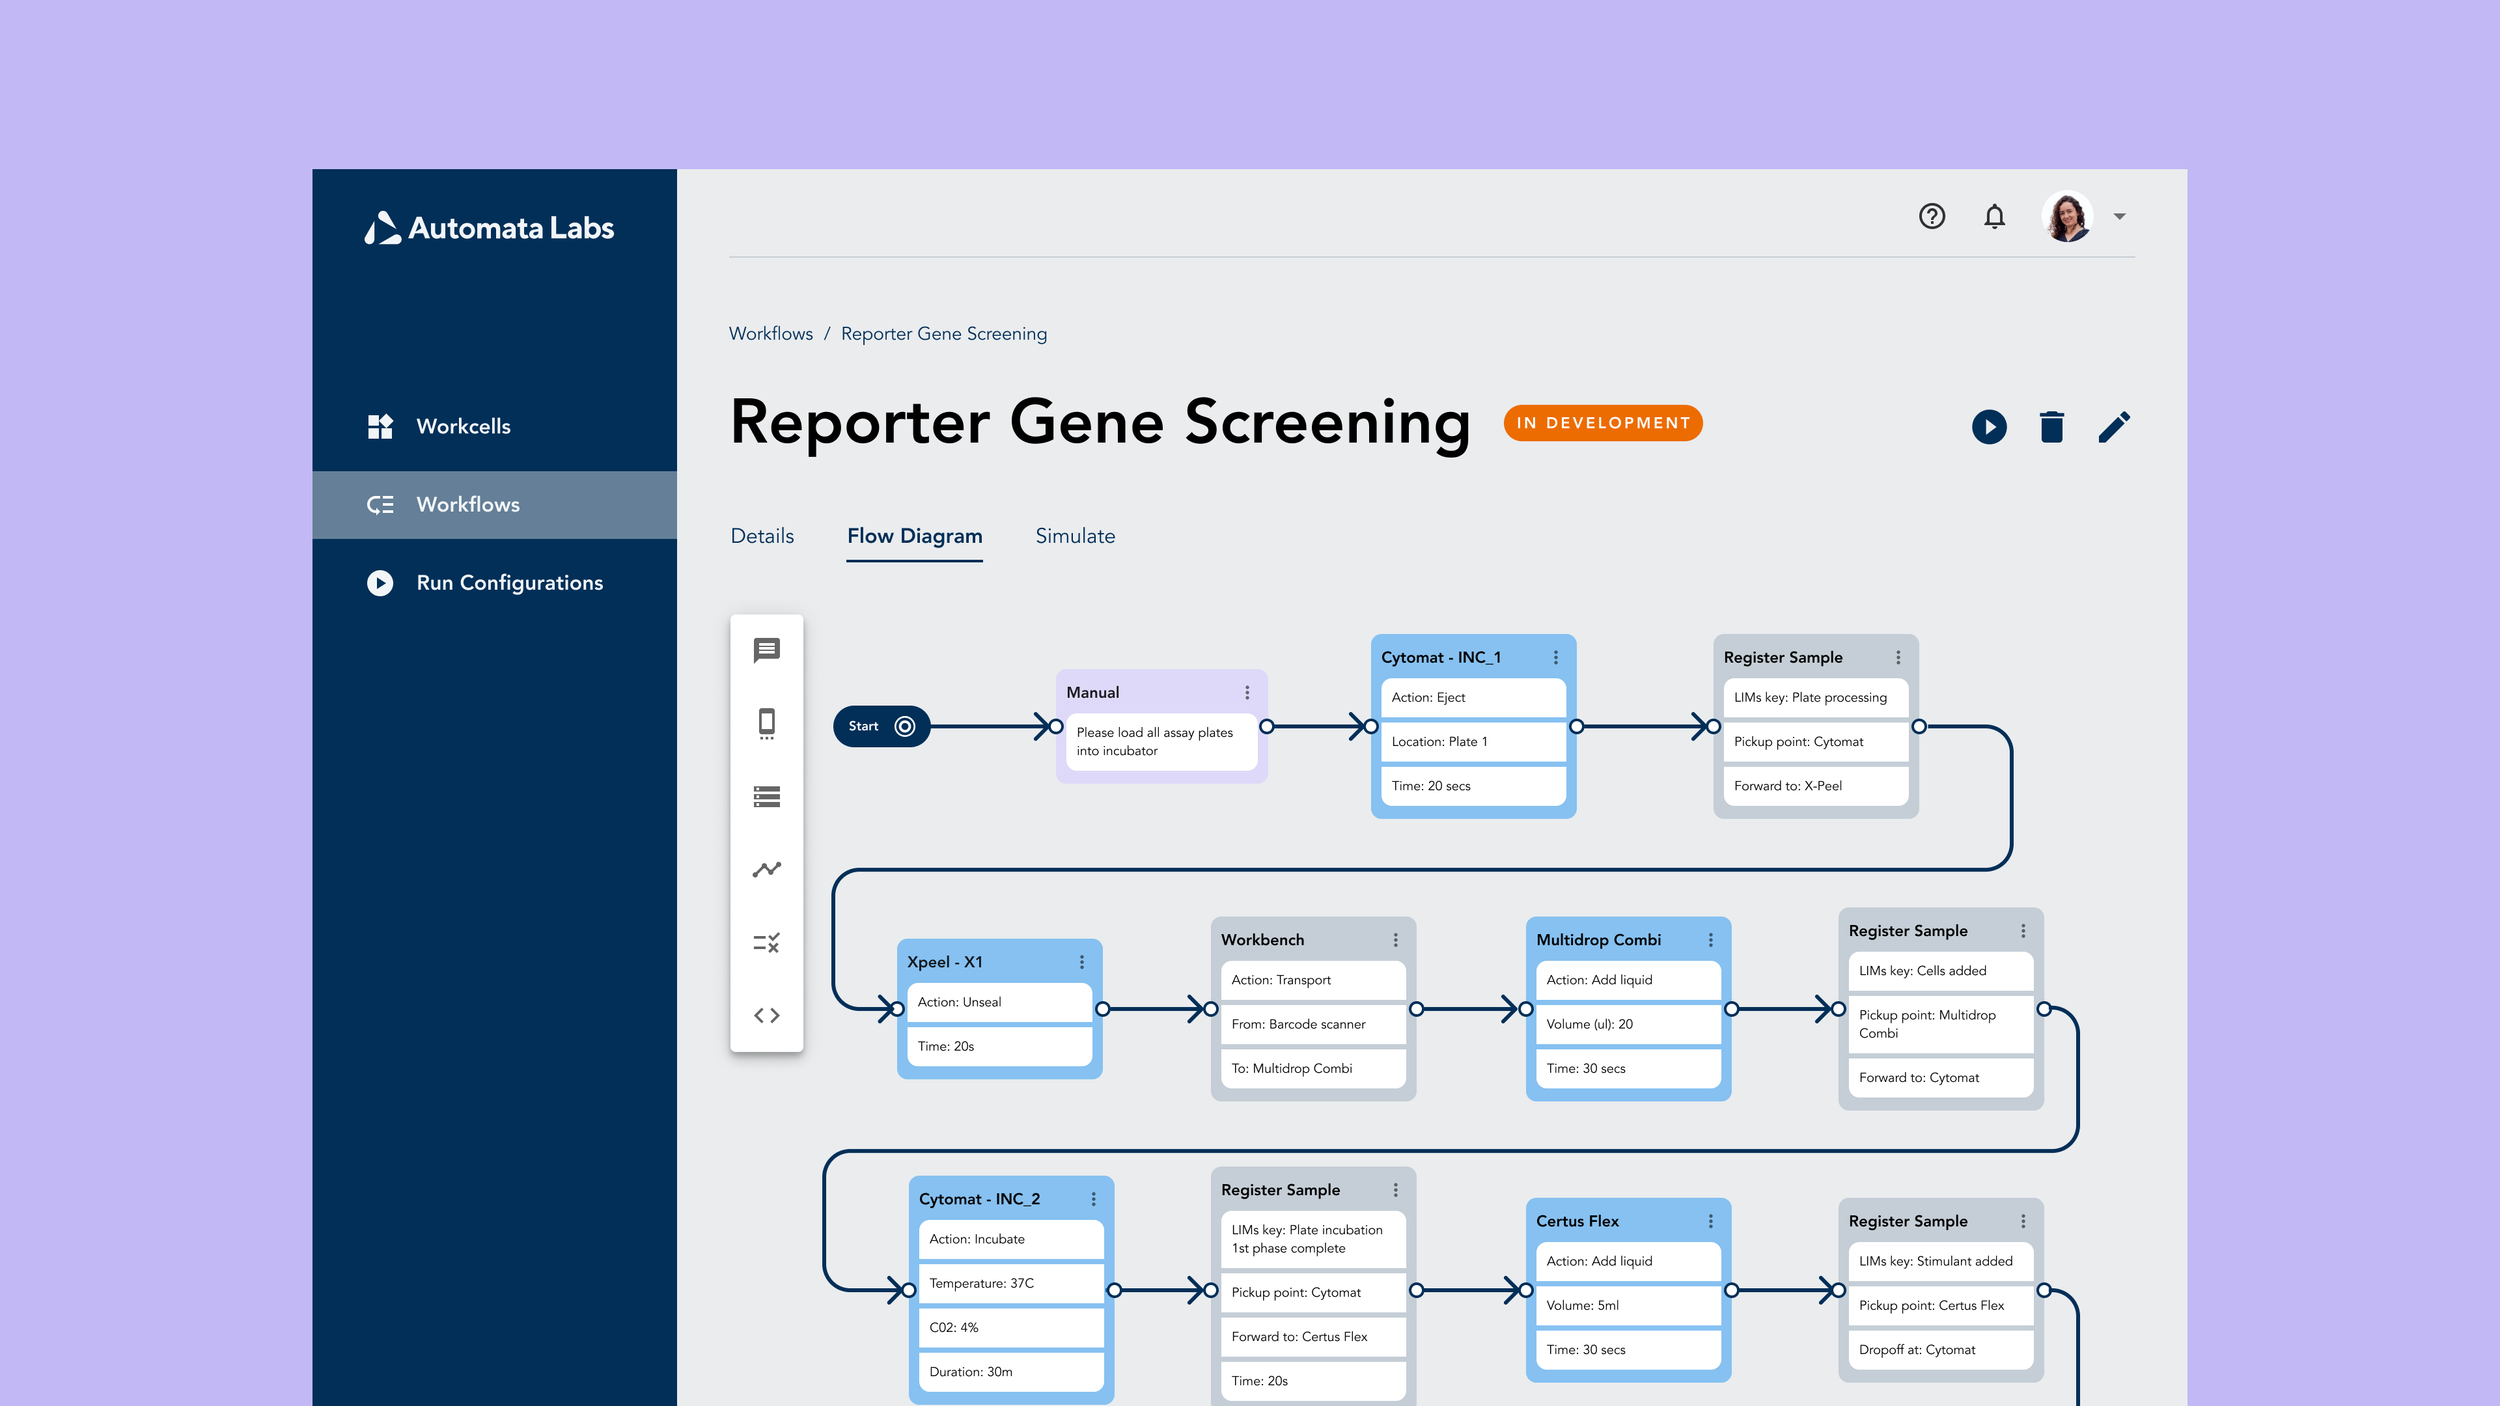
Task: Click the Start node in the diagram
Action: point(880,726)
